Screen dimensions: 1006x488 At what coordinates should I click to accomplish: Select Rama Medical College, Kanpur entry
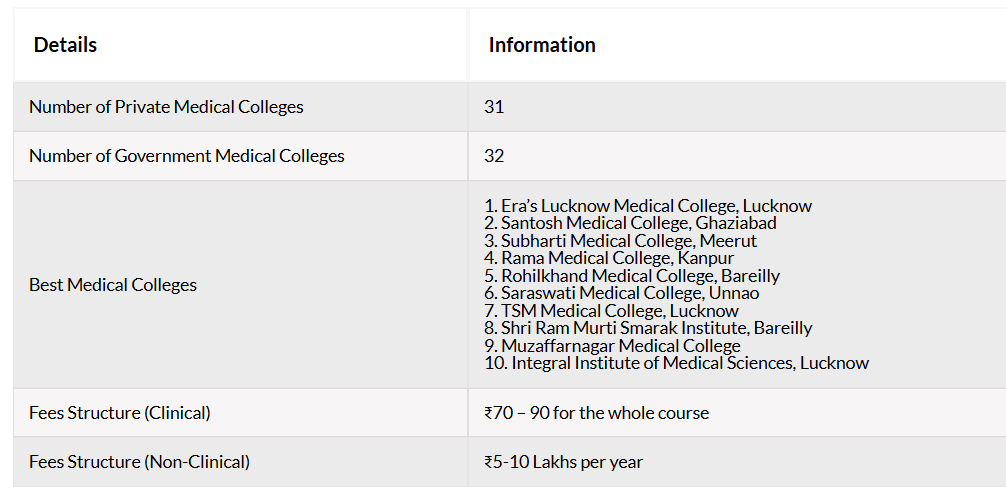[610, 258]
